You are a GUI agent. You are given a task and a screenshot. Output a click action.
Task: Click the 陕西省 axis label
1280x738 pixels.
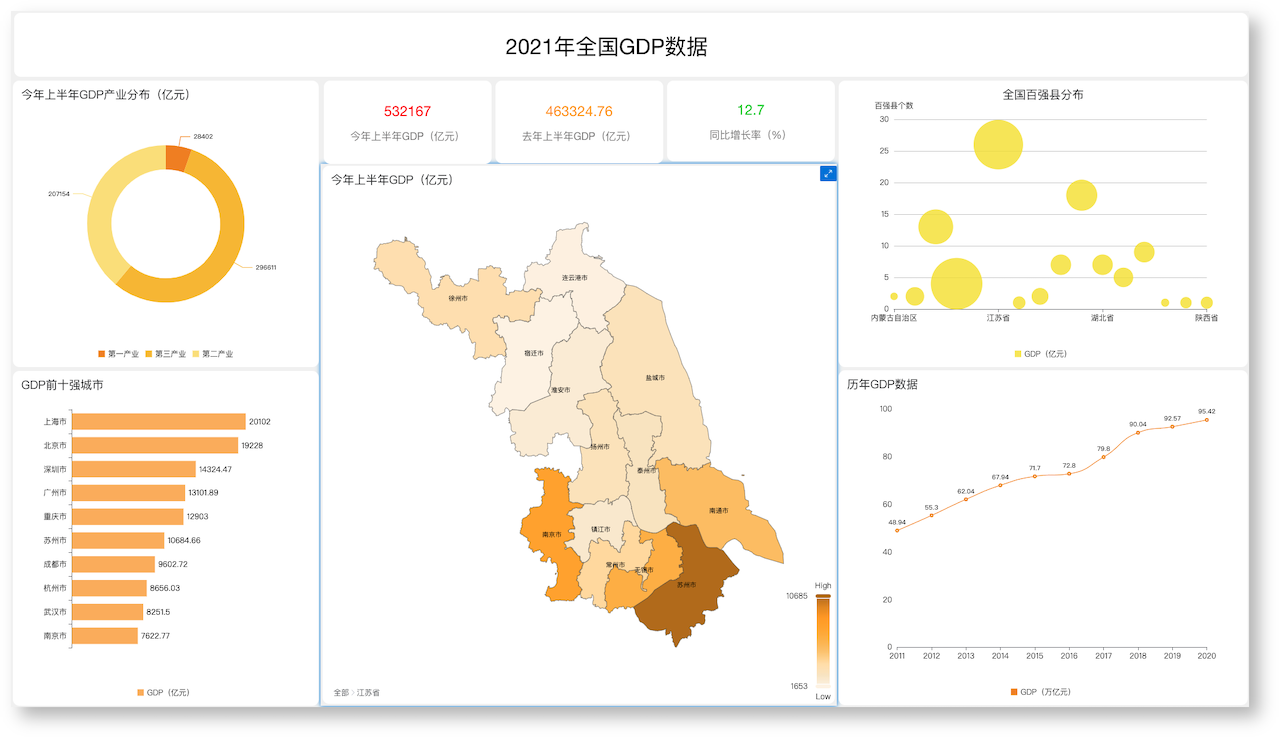tap(1206, 317)
